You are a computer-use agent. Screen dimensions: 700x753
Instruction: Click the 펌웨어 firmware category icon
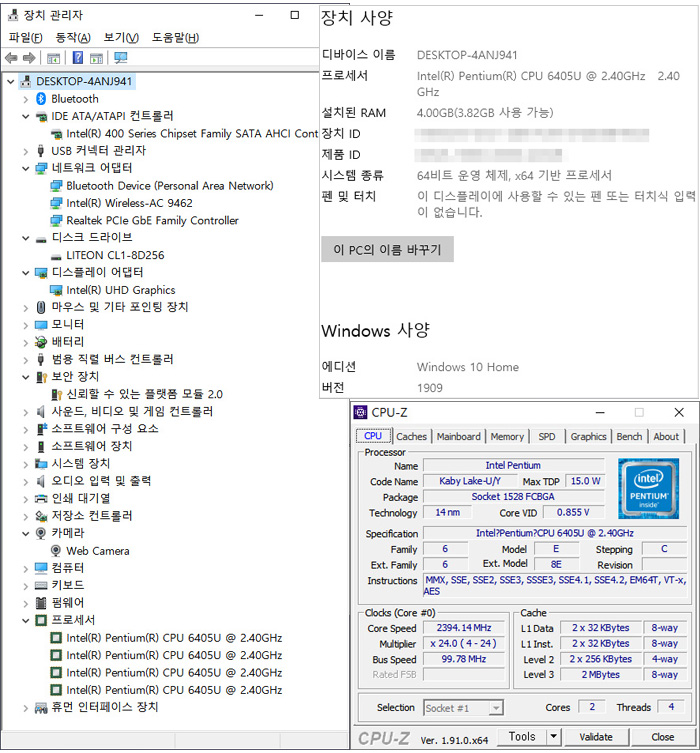(41, 603)
